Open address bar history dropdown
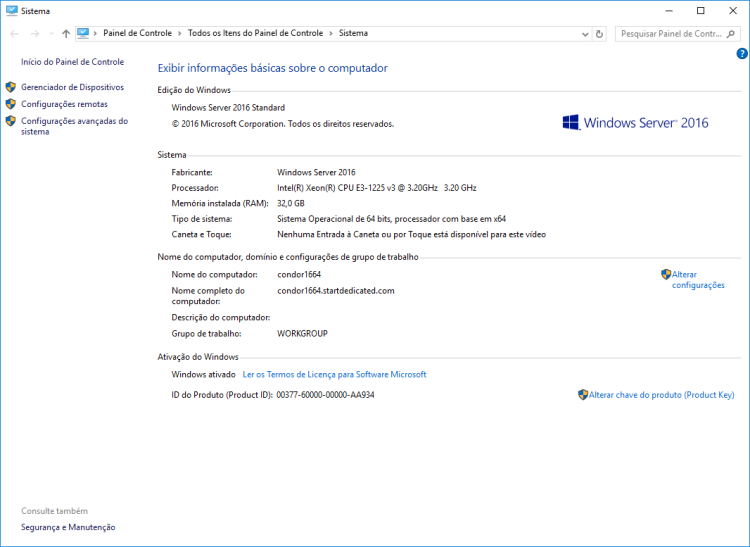Image resolution: width=750 pixels, height=547 pixels. (x=585, y=34)
